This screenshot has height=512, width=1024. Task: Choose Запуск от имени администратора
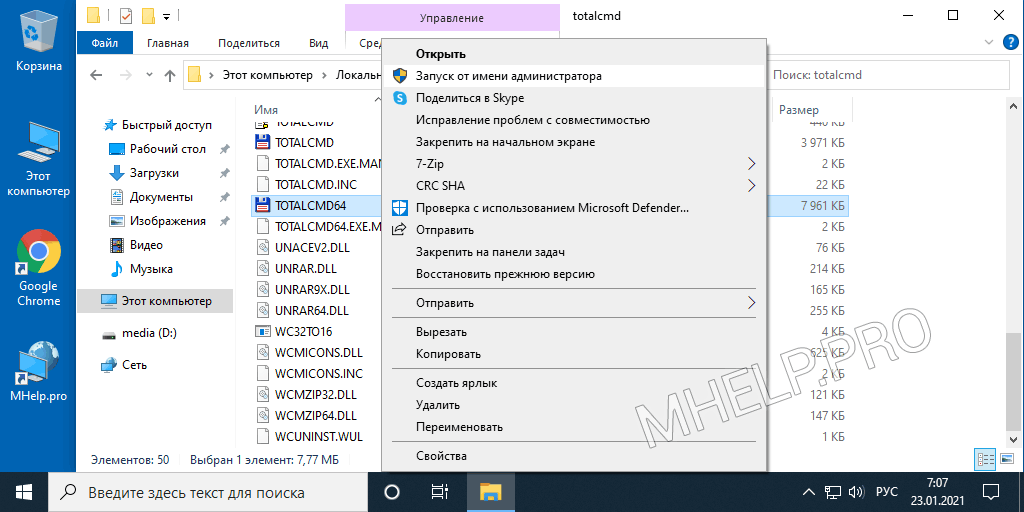[x=573, y=76]
